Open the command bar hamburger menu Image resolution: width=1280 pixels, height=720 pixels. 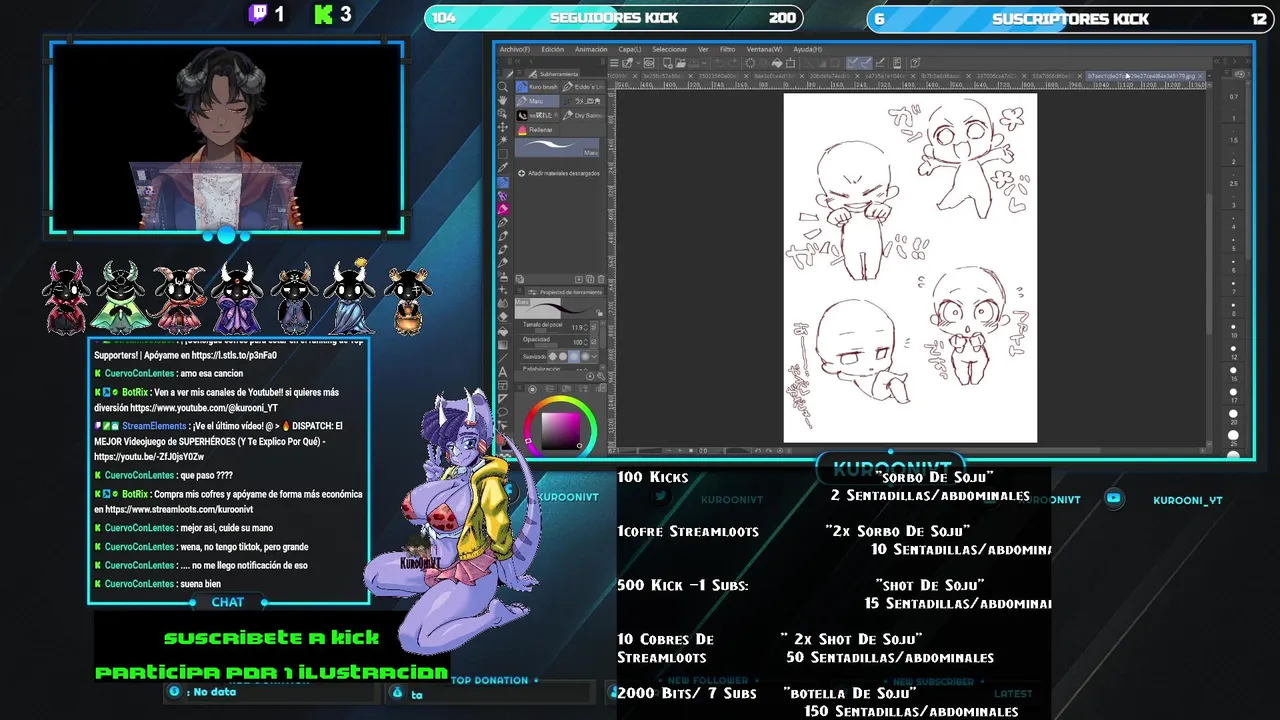(614, 63)
